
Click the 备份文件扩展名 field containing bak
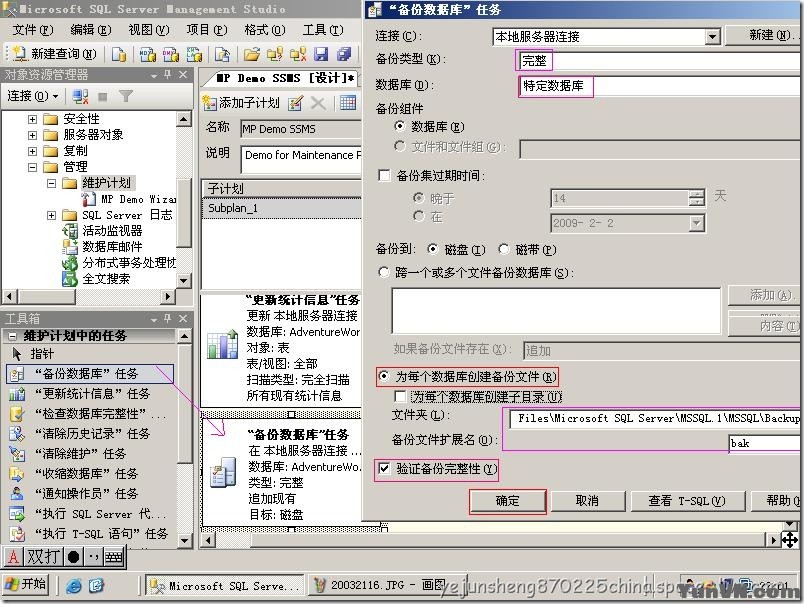pyautogui.click(x=764, y=444)
